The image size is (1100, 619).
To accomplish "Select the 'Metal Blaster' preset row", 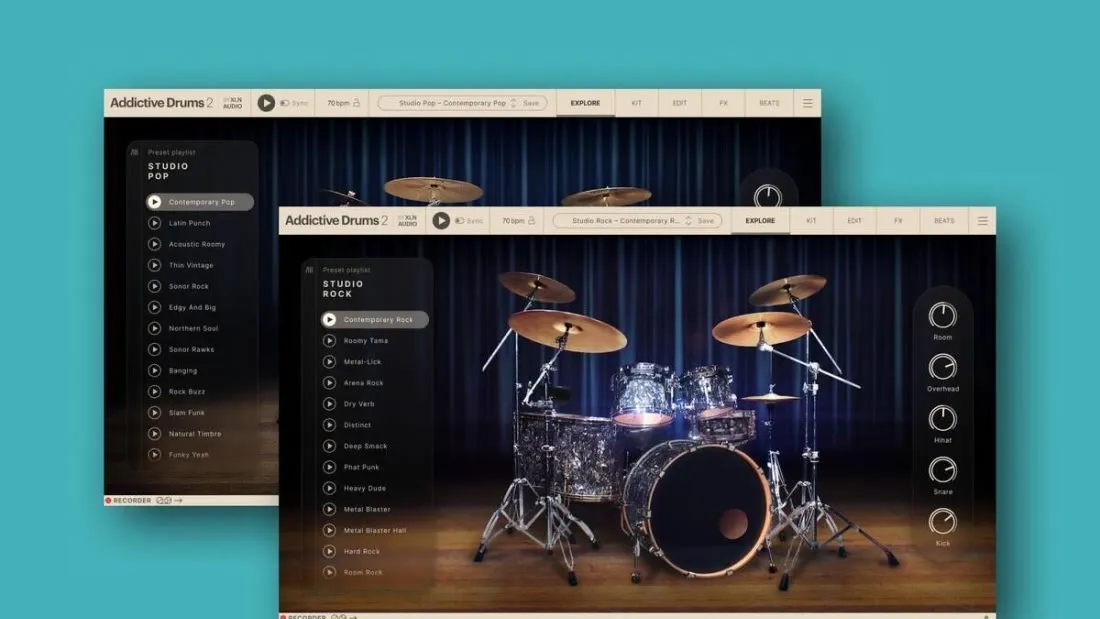I will [x=375, y=509].
